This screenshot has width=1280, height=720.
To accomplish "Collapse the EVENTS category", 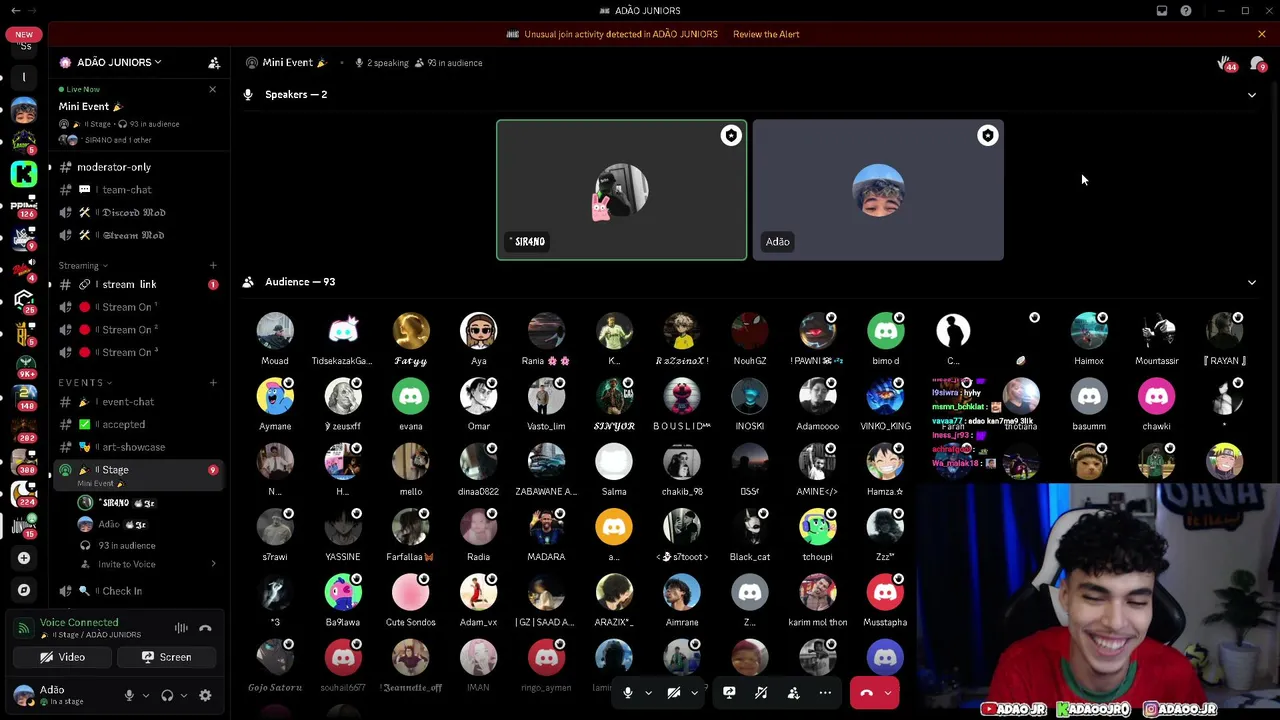I will (x=85, y=383).
